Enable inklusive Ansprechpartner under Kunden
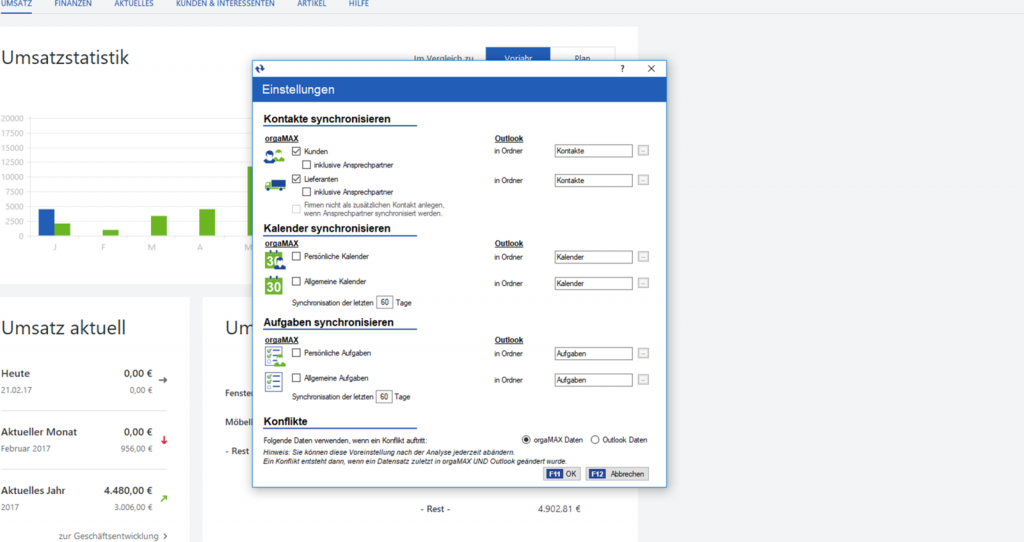 pyautogui.click(x=306, y=165)
